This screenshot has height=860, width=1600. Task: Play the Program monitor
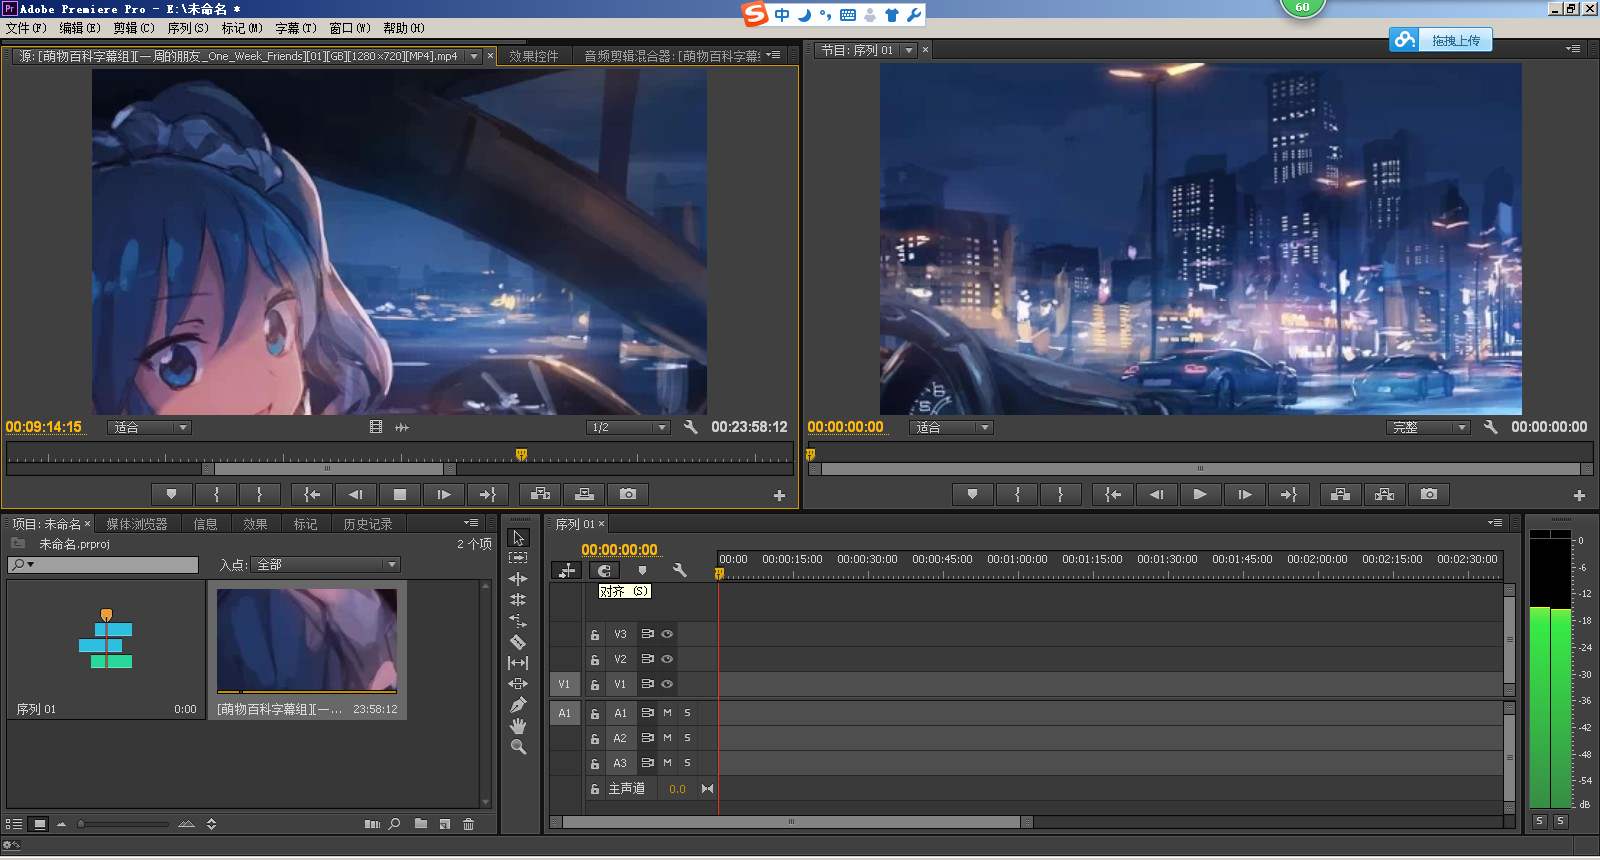point(1200,494)
